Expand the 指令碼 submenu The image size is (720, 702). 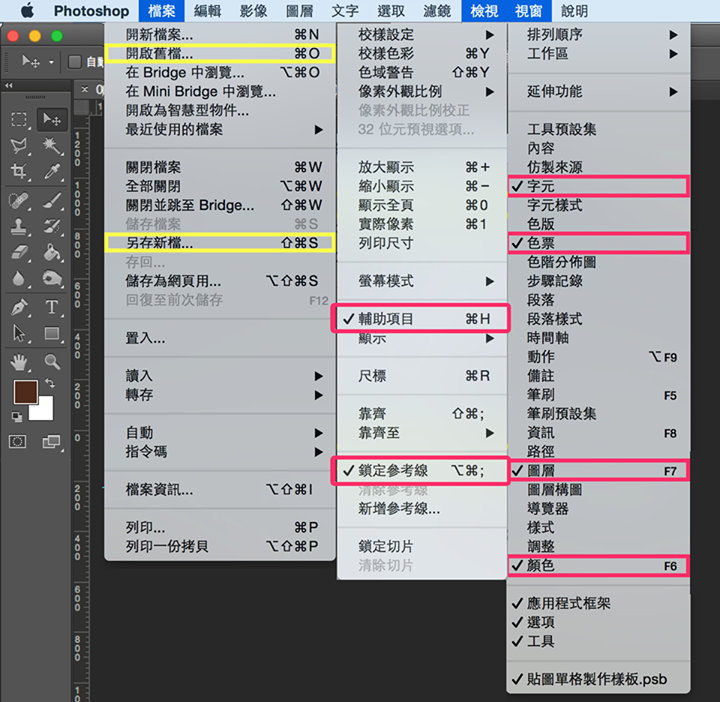click(220, 452)
